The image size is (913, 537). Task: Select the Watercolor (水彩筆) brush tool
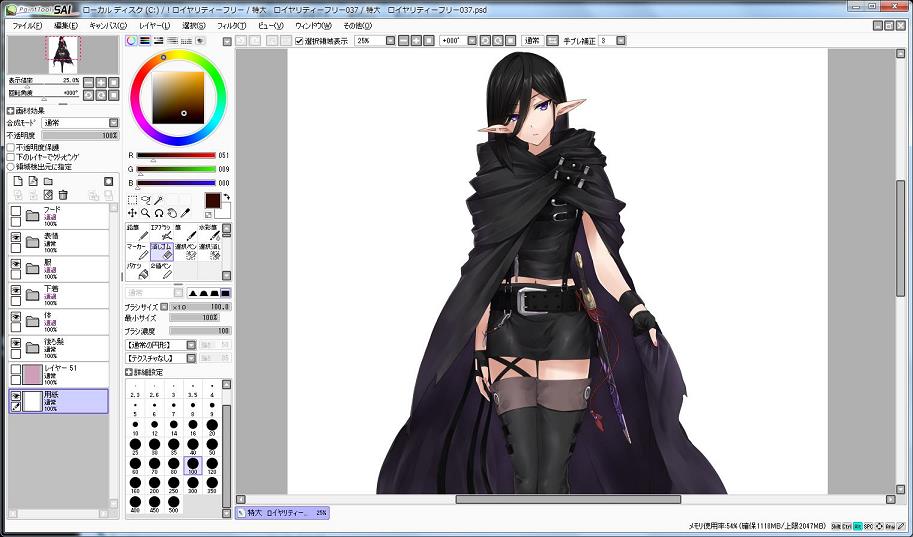pos(210,231)
